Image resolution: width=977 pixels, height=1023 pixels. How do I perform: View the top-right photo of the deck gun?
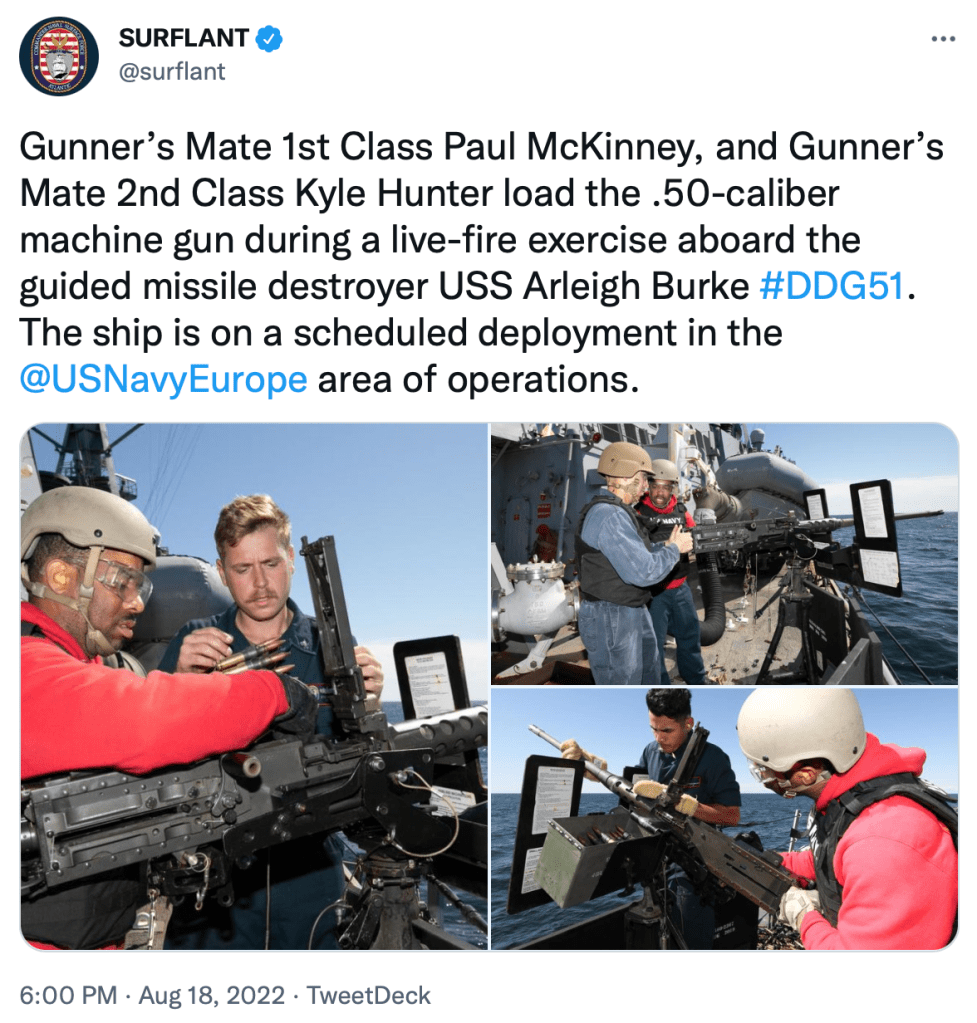[x=724, y=553]
